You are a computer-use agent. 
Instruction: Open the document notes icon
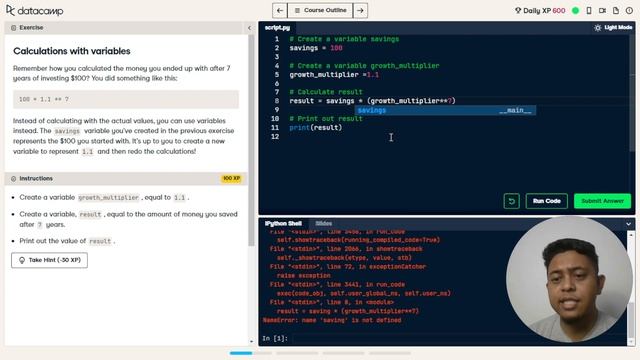tap(616, 11)
